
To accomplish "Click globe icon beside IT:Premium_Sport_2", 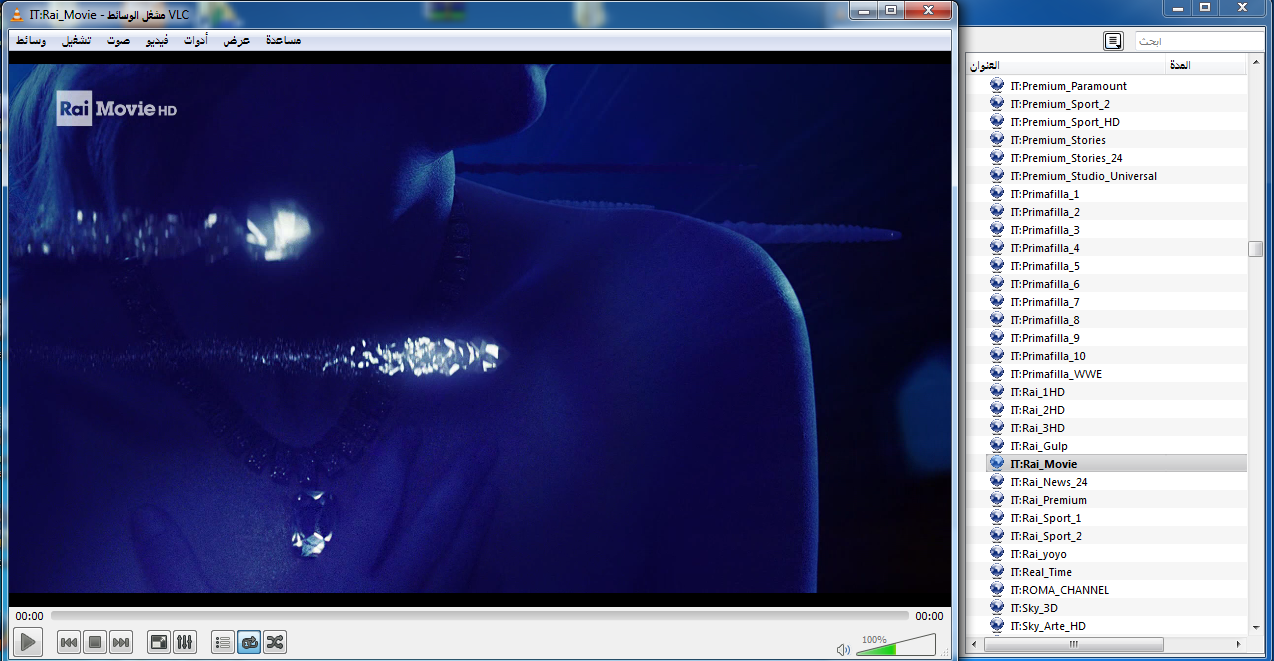I will coord(997,103).
